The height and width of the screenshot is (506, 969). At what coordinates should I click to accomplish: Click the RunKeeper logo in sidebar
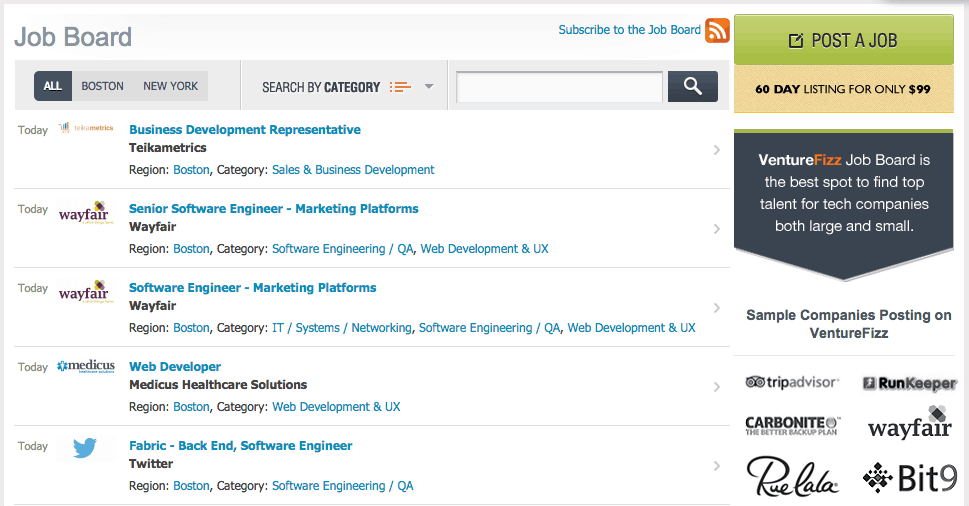coord(909,384)
